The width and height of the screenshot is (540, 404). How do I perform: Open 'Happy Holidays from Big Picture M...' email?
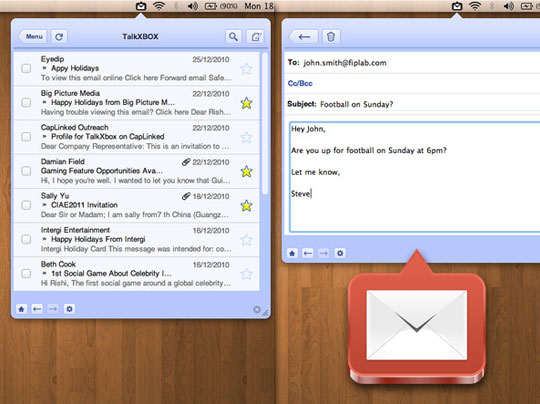[x=113, y=102]
